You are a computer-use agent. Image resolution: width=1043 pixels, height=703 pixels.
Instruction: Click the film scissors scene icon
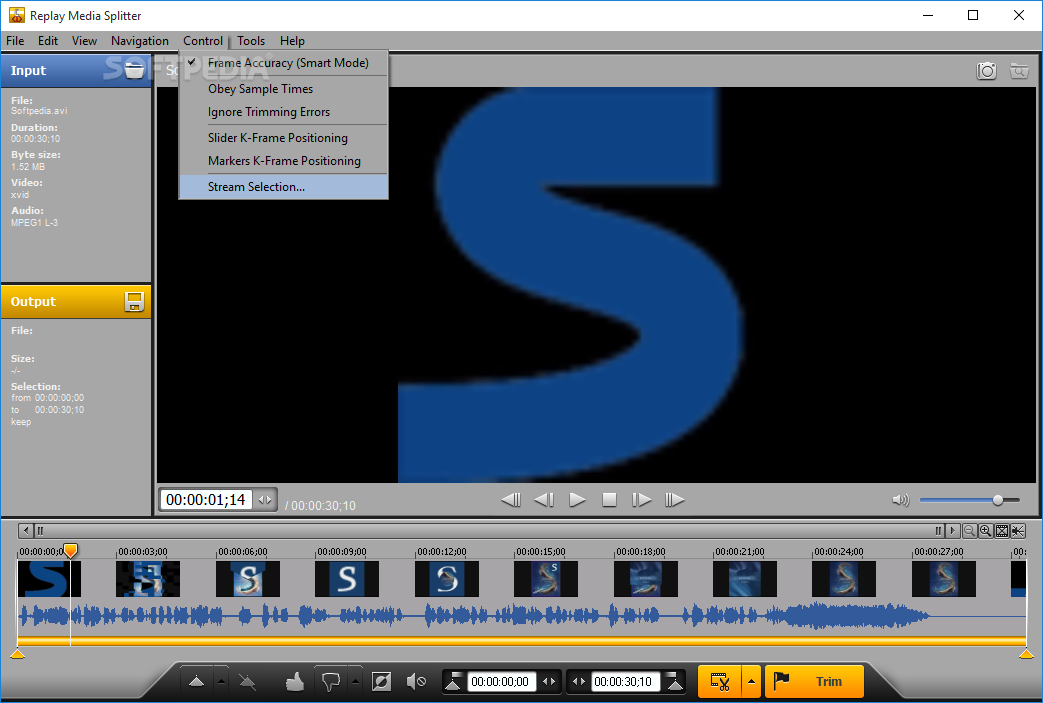(720, 682)
